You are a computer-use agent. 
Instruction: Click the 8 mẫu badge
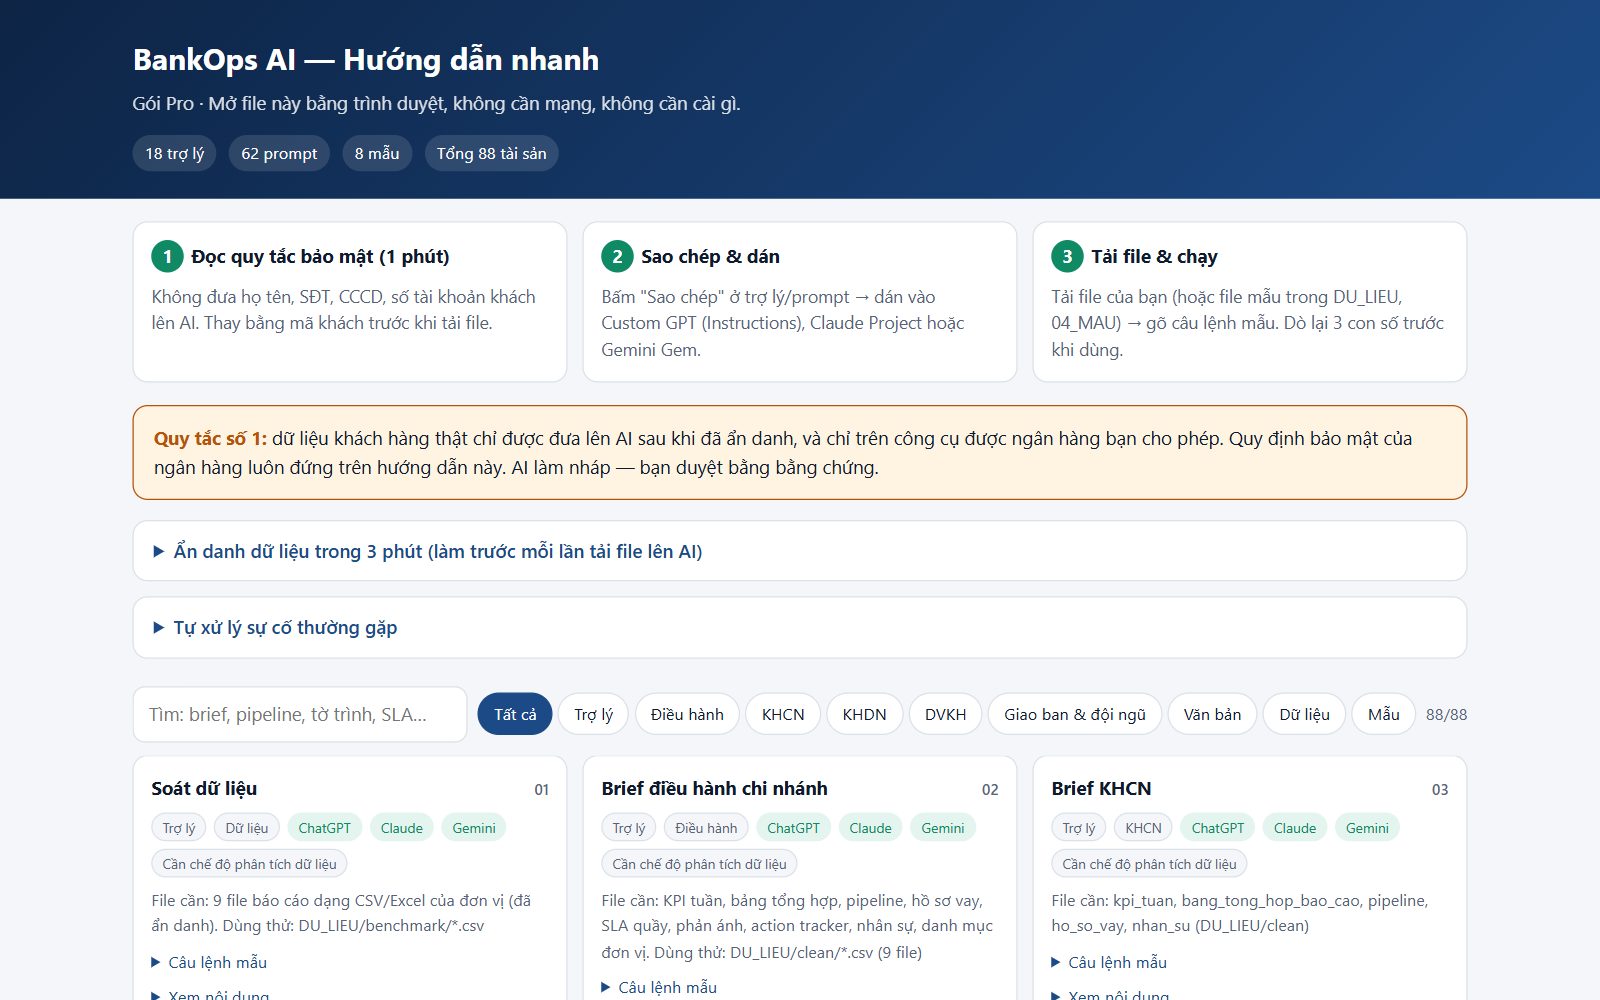tap(377, 153)
